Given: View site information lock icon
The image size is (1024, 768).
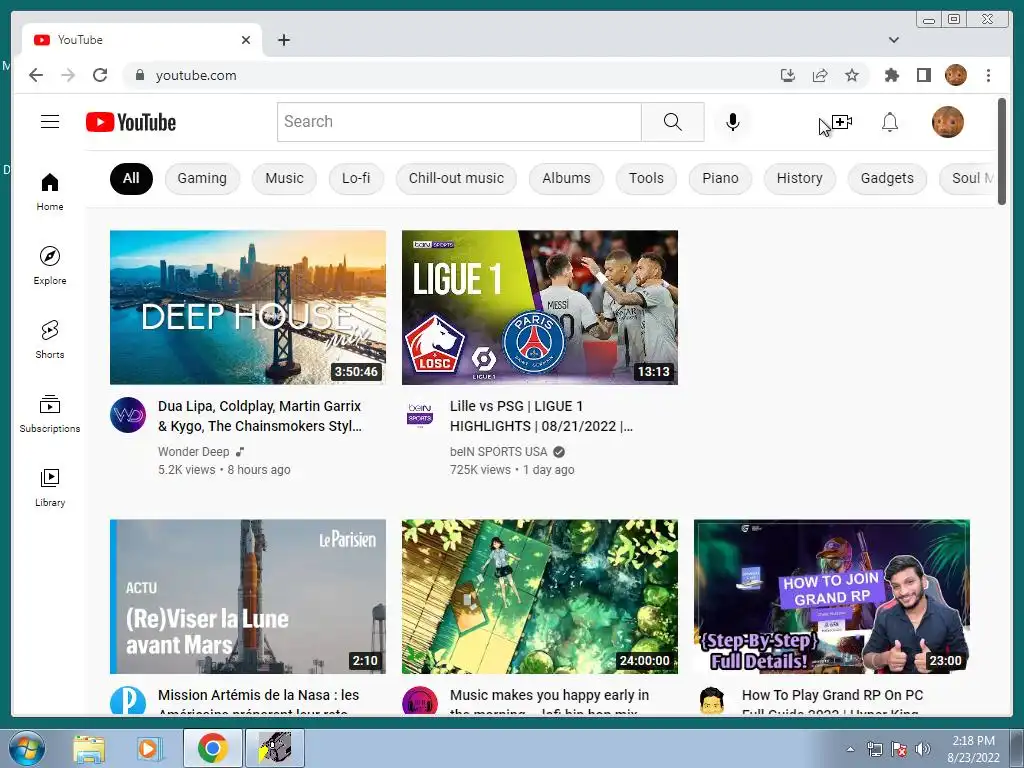Looking at the screenshot, I should coord(139,75).
